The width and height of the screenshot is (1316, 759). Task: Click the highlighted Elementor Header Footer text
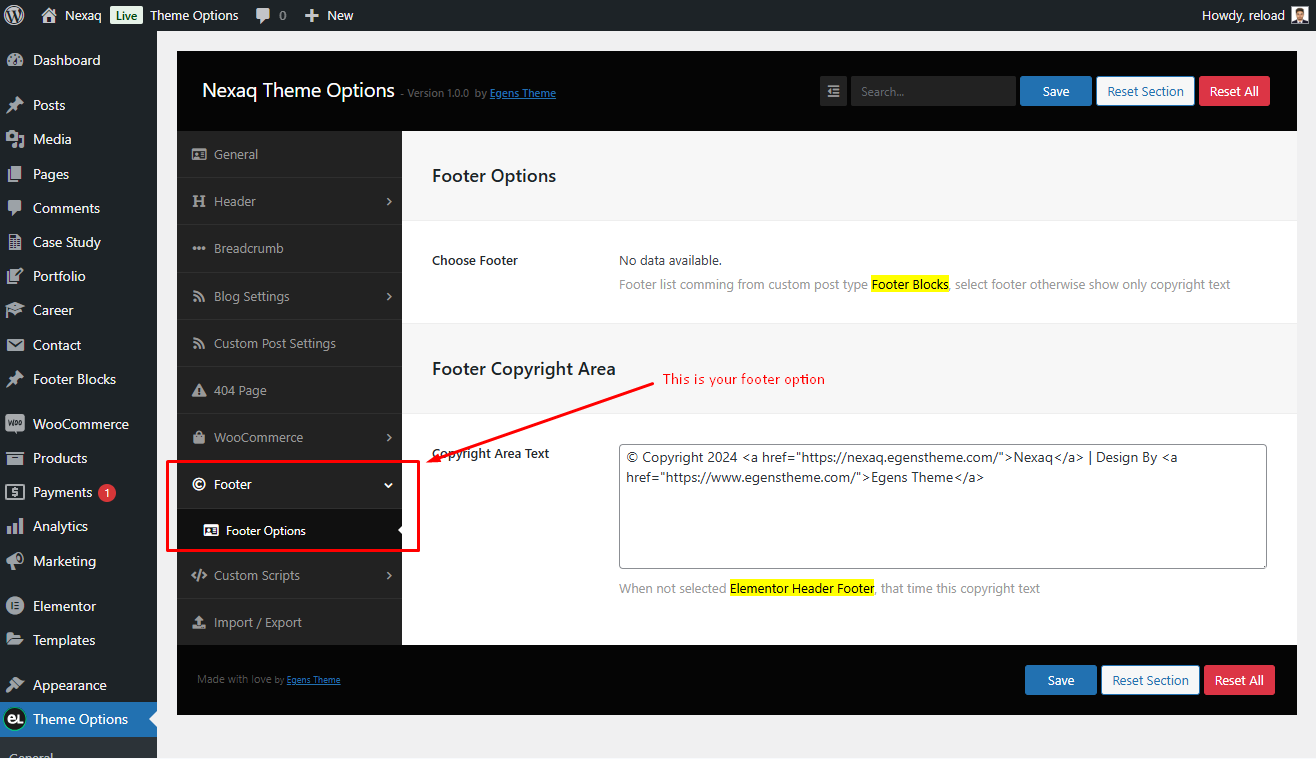[x=802, y=588]
